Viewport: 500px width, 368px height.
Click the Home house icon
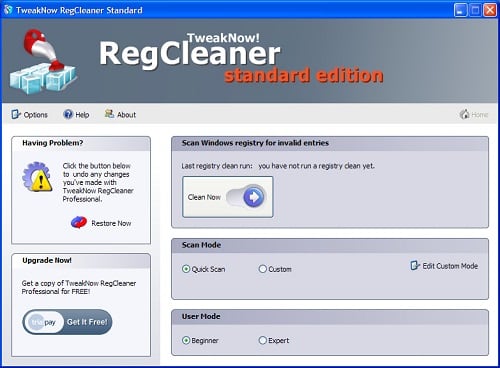click(464, 114)
